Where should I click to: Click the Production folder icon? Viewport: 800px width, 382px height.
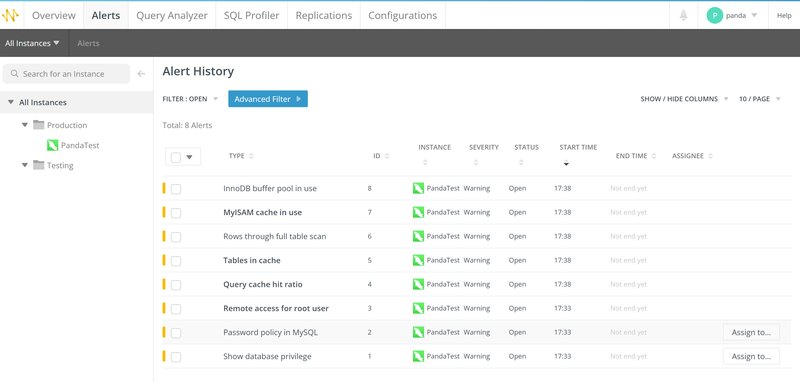pos(39,125)
